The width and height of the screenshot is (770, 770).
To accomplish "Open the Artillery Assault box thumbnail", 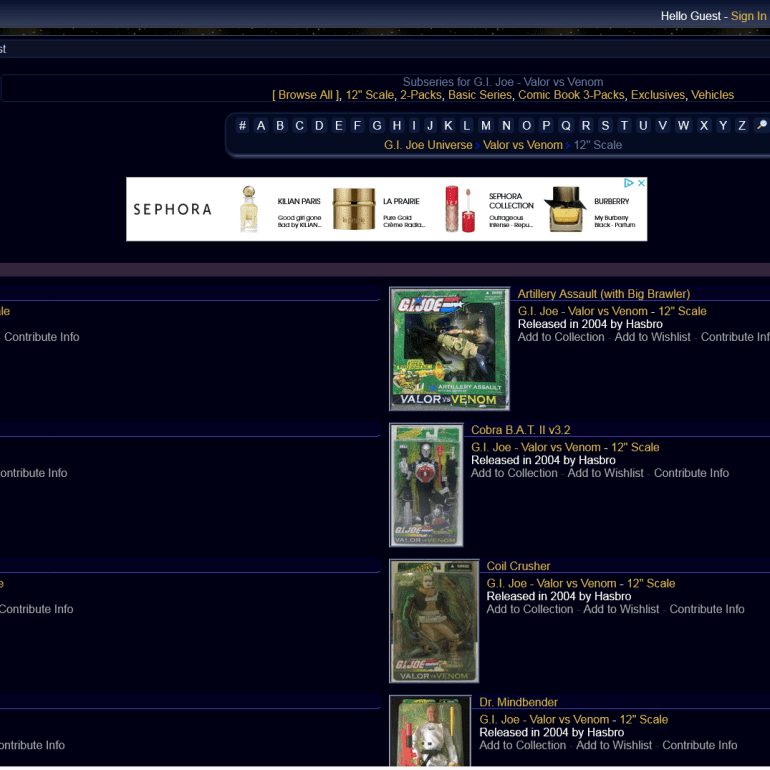I will (x=449, y=349).
